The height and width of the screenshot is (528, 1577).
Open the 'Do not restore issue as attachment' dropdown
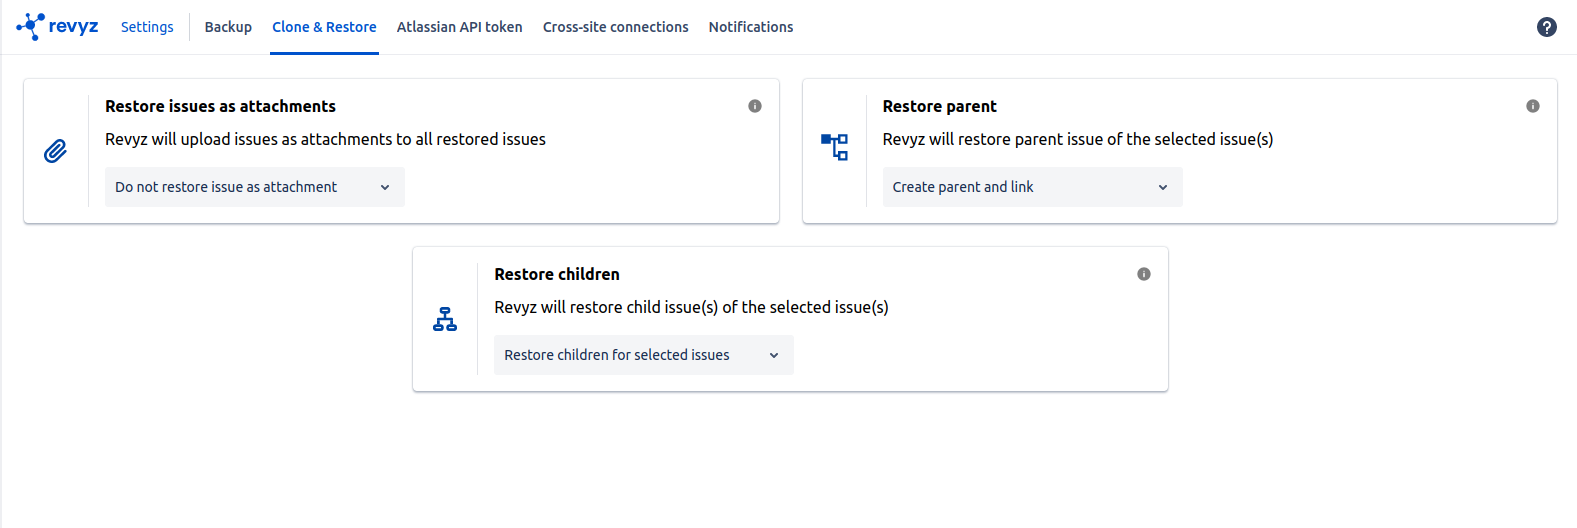(254, 187)
